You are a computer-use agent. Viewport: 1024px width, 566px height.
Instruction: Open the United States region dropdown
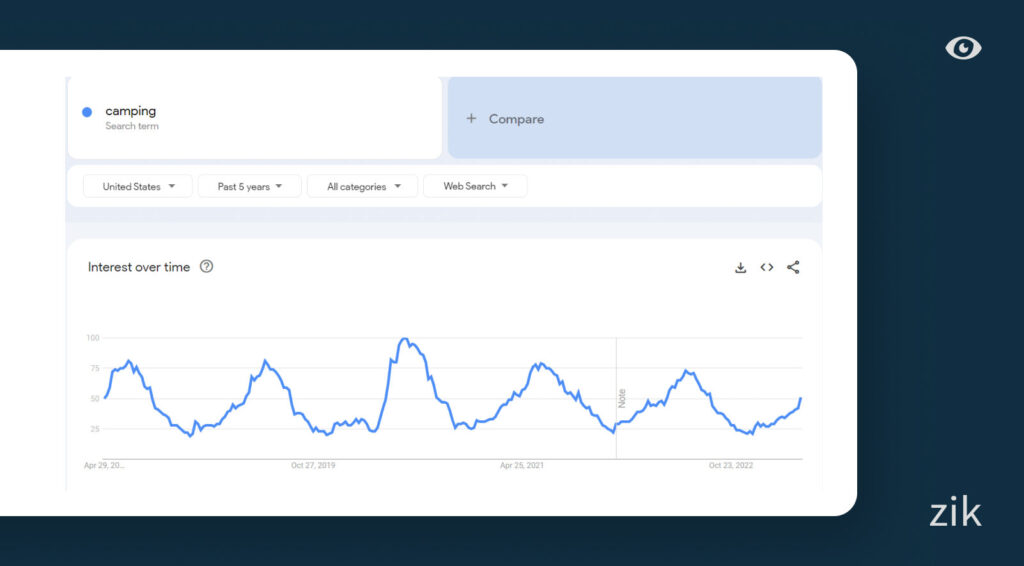tap(138, 186)
